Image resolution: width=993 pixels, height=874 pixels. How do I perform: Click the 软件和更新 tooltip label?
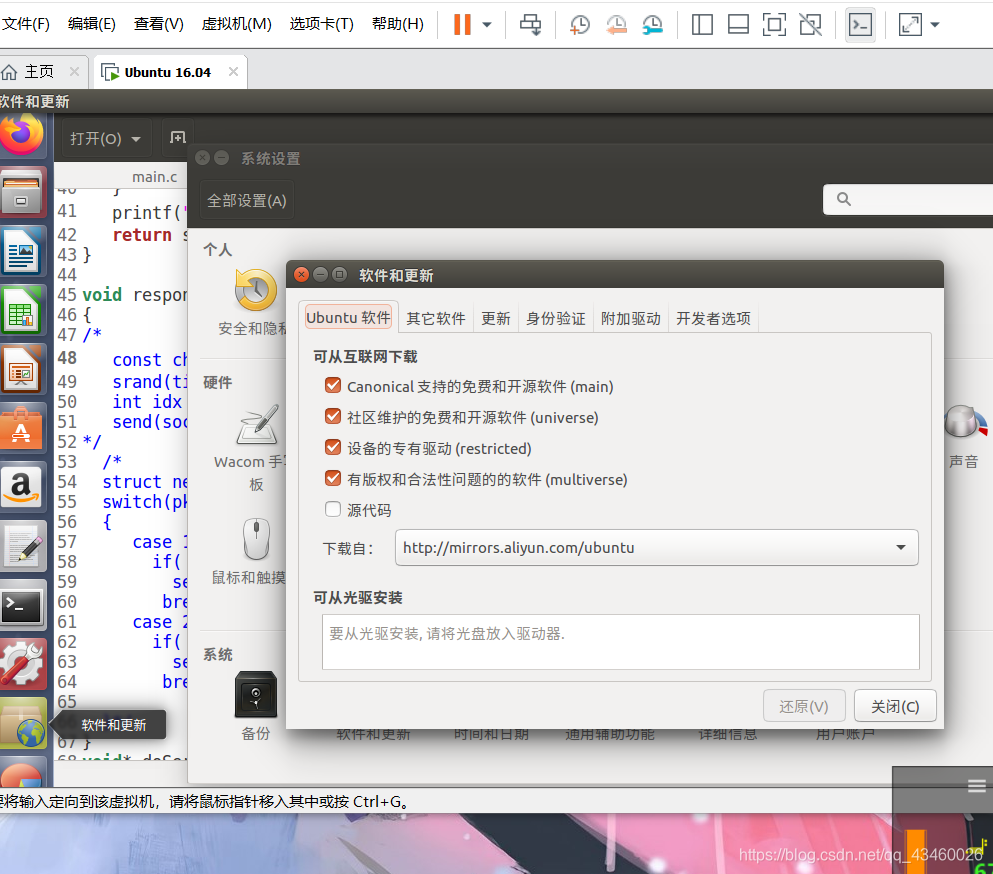114,725
